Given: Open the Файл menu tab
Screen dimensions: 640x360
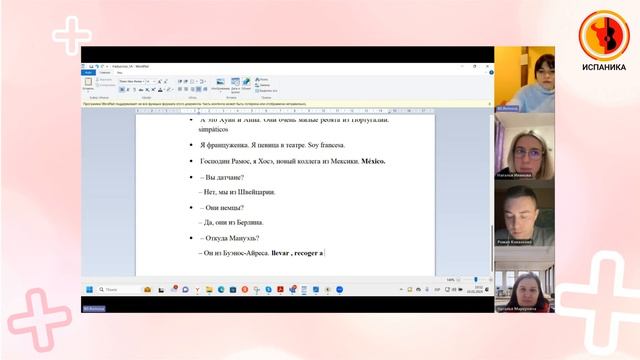Looking at the screenshot, I should point(89,73).
